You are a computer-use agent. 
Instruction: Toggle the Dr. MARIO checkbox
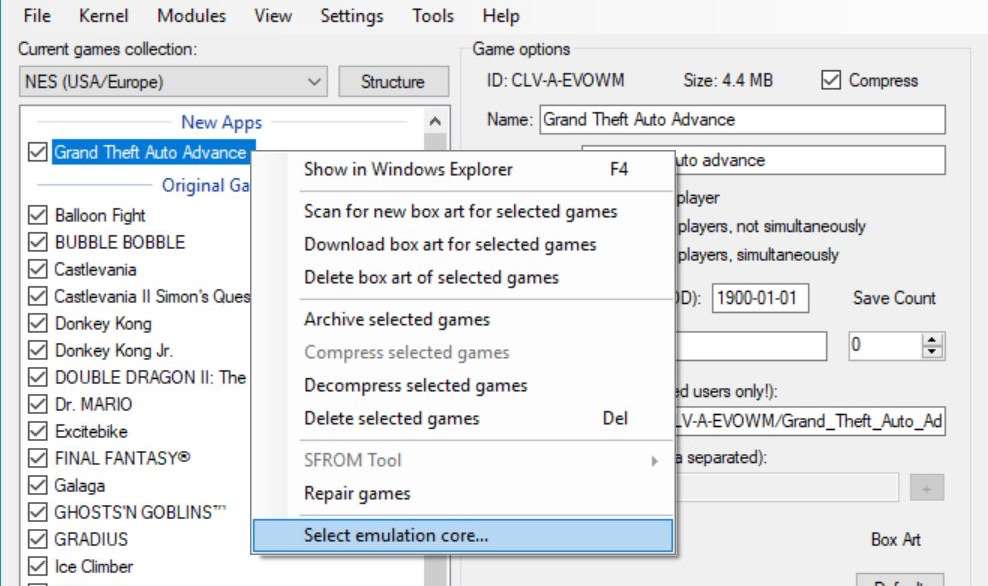(38, 404)
